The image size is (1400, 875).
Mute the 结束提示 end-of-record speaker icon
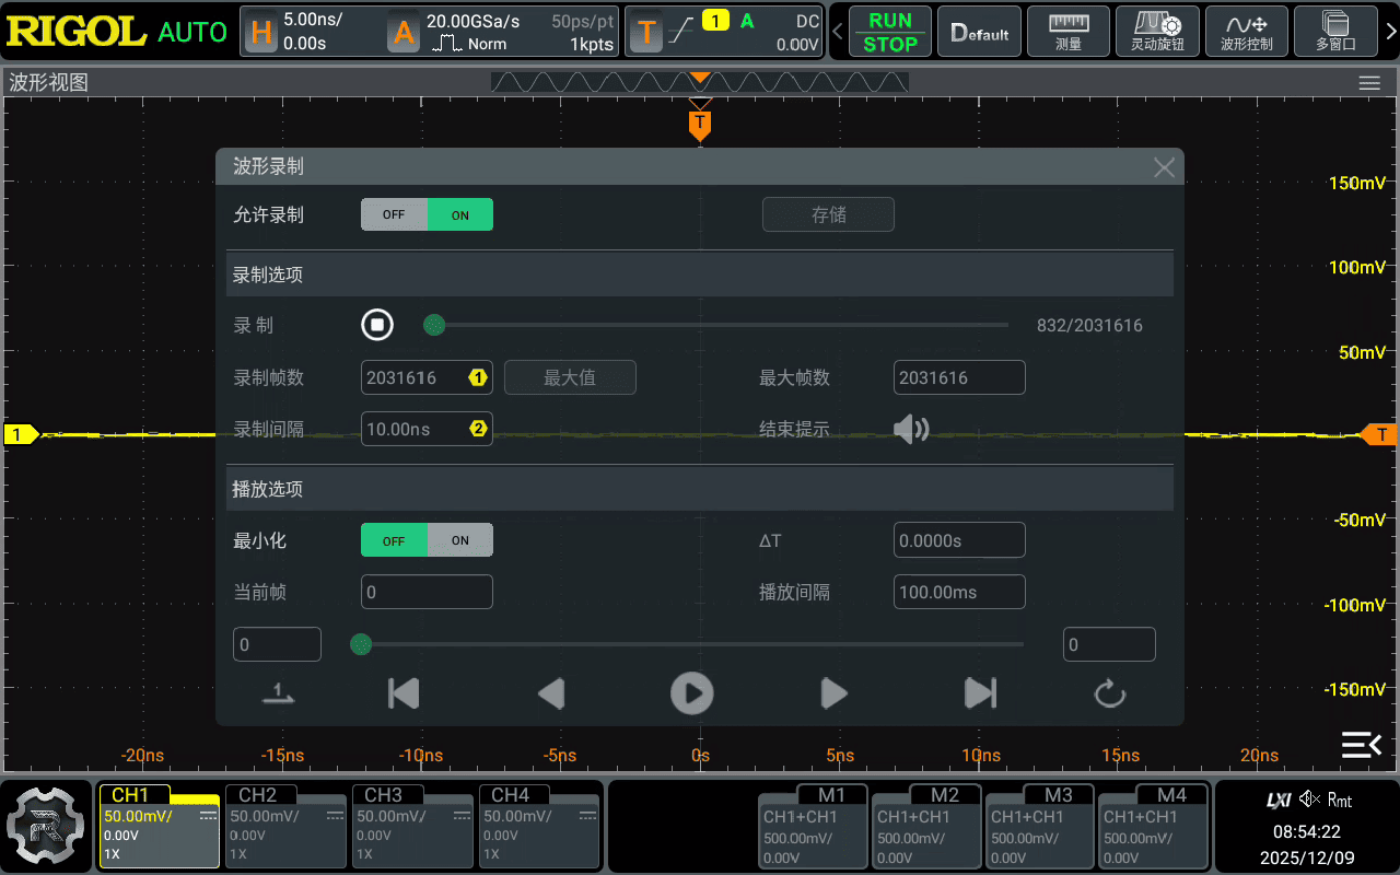click(910, 429)
